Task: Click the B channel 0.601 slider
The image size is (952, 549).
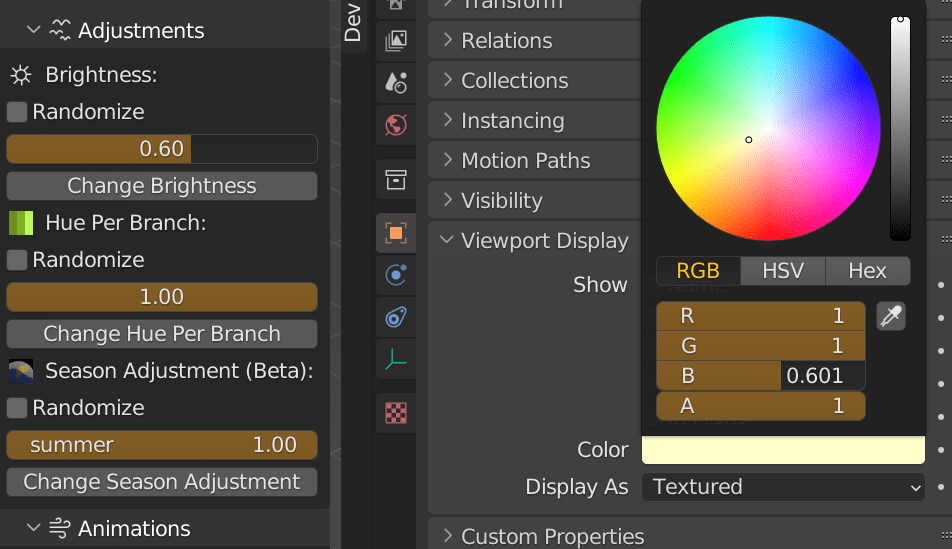Action: [x=761, y=376]
